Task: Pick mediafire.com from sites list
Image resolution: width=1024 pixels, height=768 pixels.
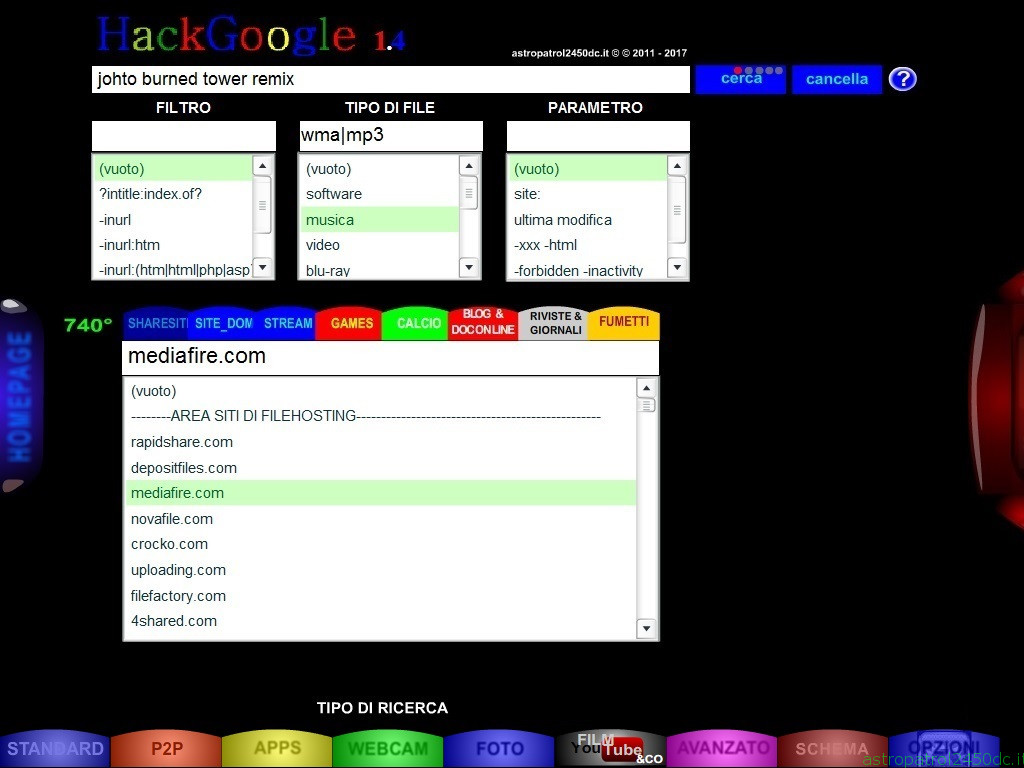Action: click(380, 493)
